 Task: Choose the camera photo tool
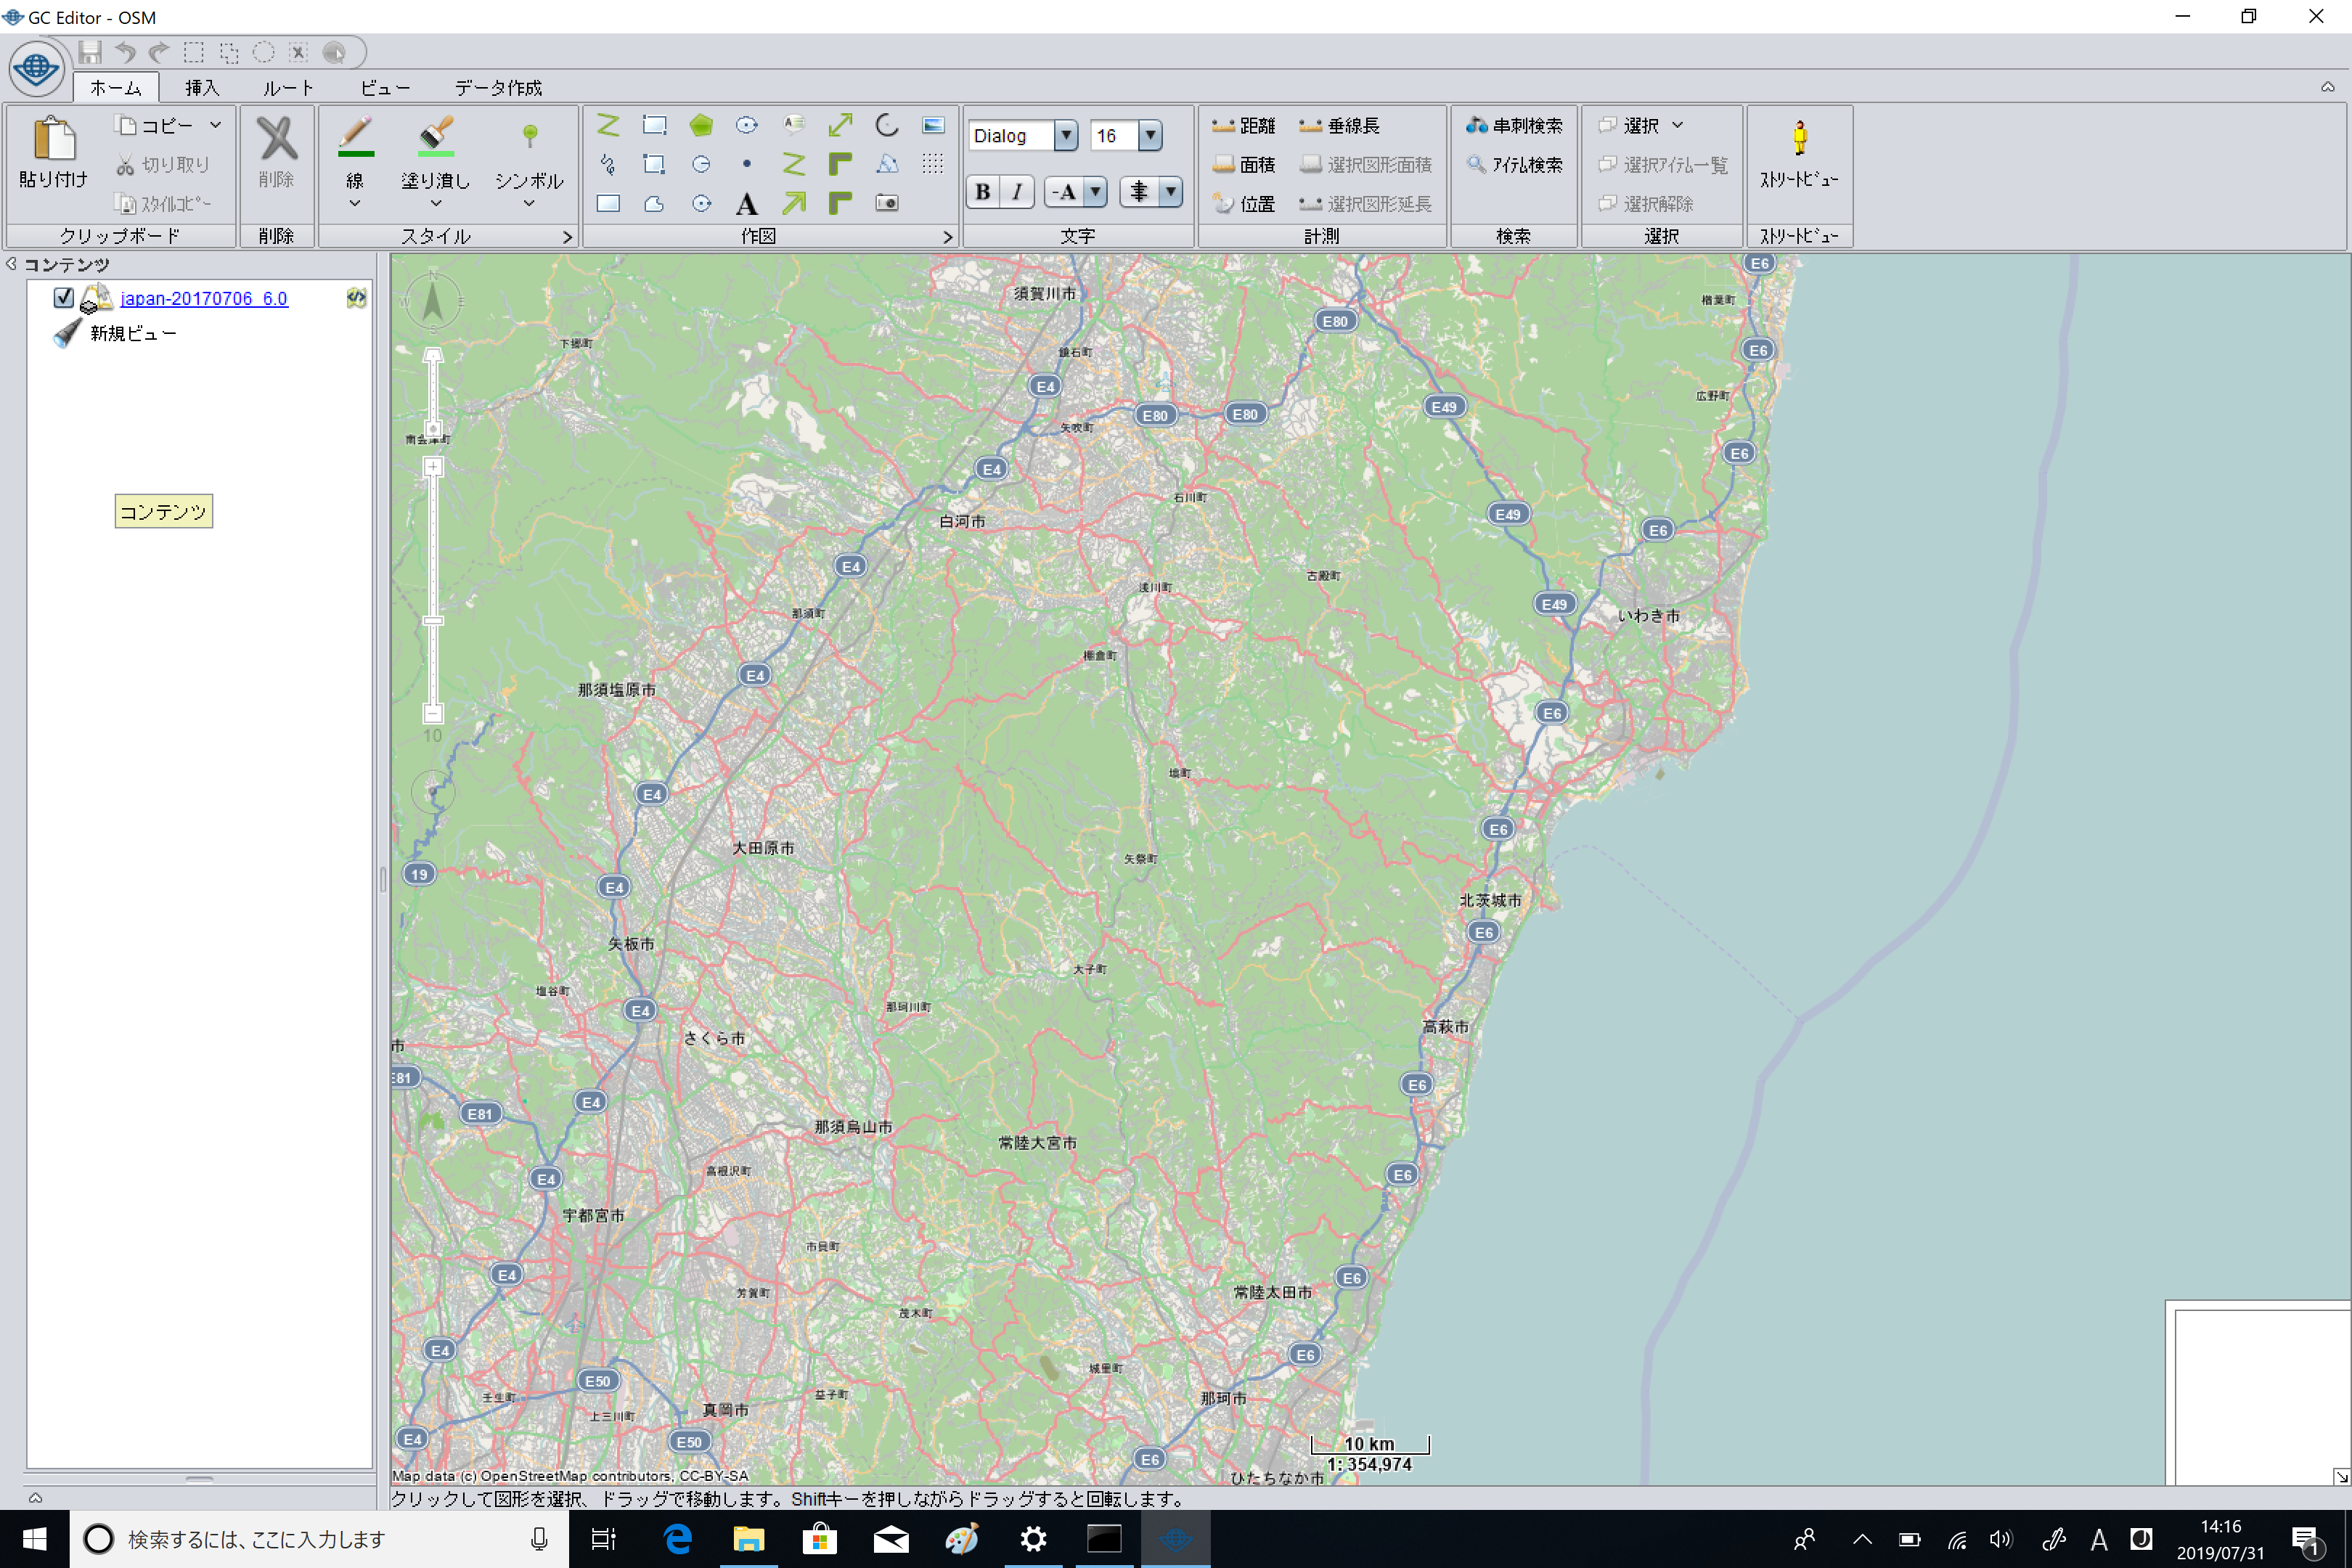(x=886, y=203)
